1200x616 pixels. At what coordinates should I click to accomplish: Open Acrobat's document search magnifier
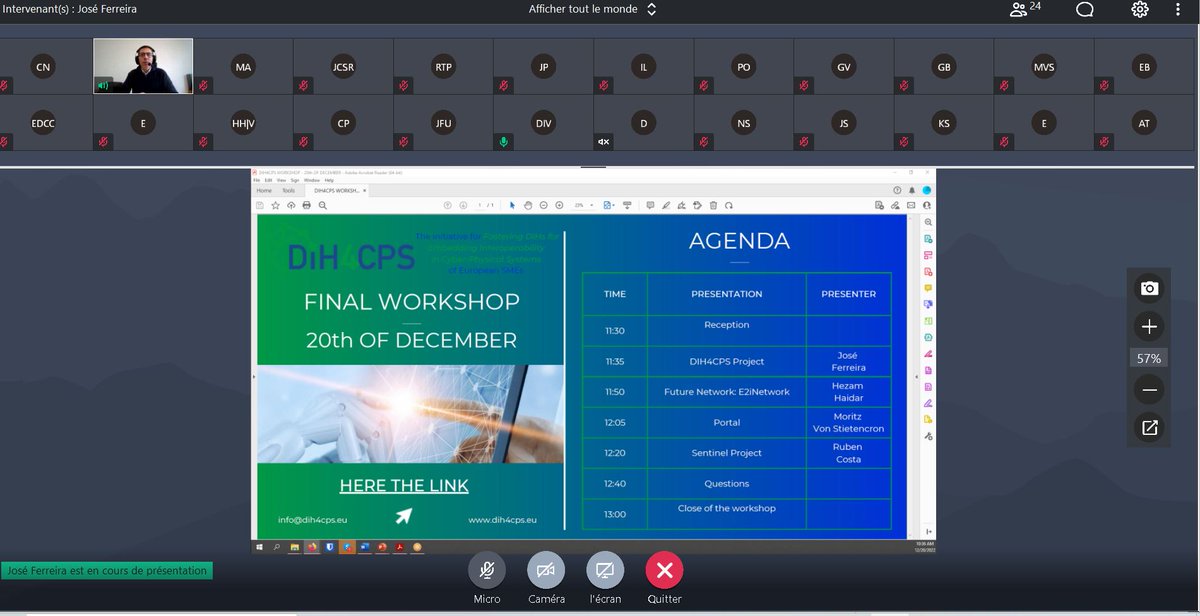(322, 204)
